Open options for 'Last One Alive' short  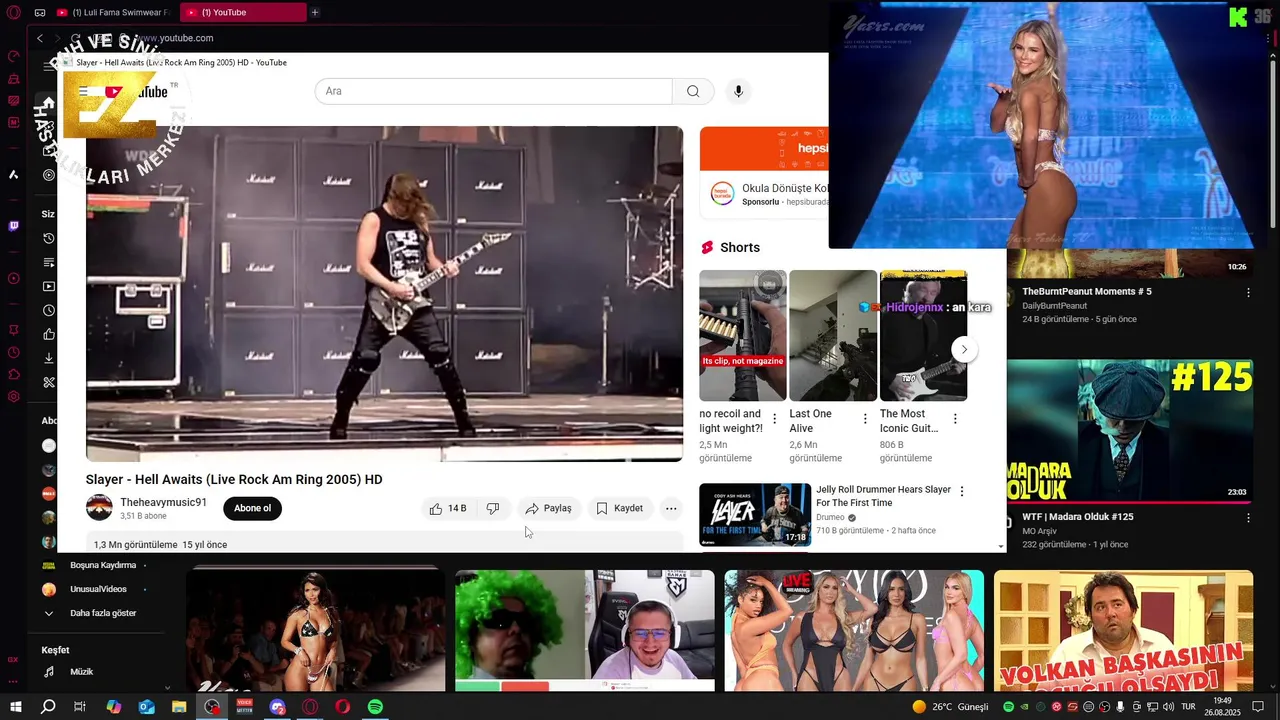click(x=865, y=419)
